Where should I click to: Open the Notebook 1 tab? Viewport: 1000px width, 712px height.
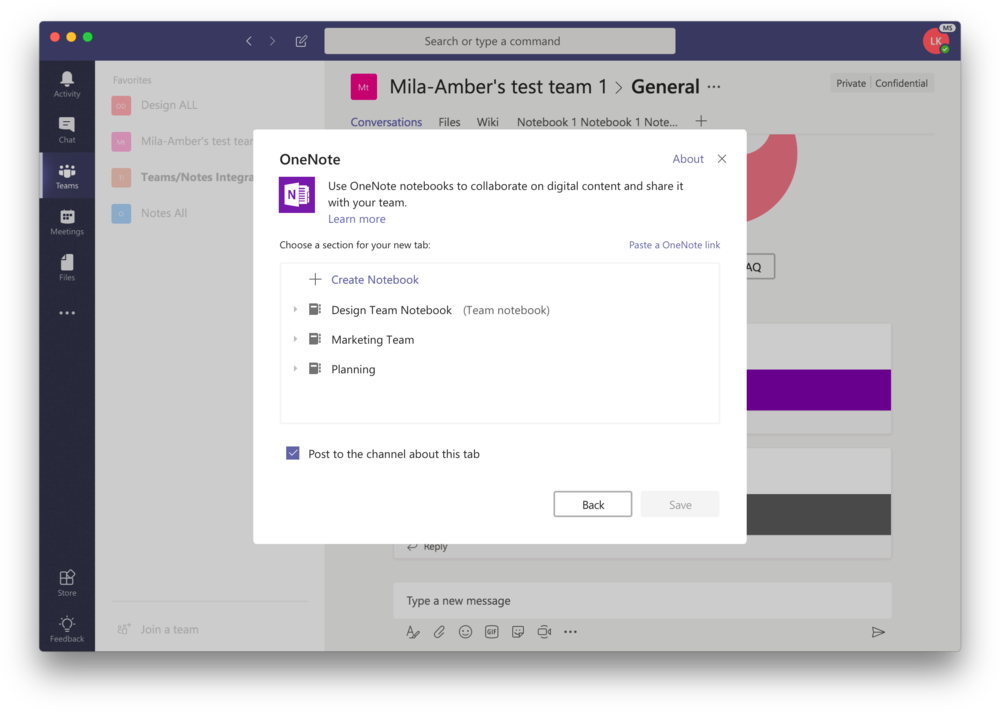pyautogui.click(x=597, y=122)
